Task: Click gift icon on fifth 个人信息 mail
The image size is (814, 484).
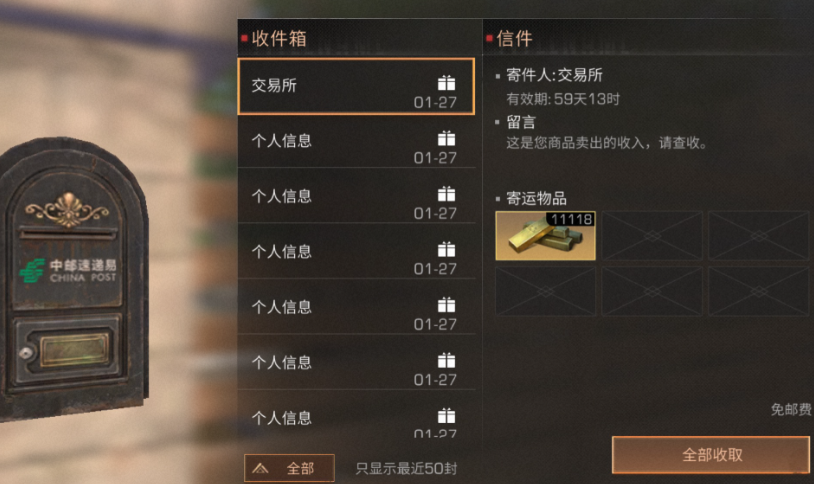Action: point(446,361)
